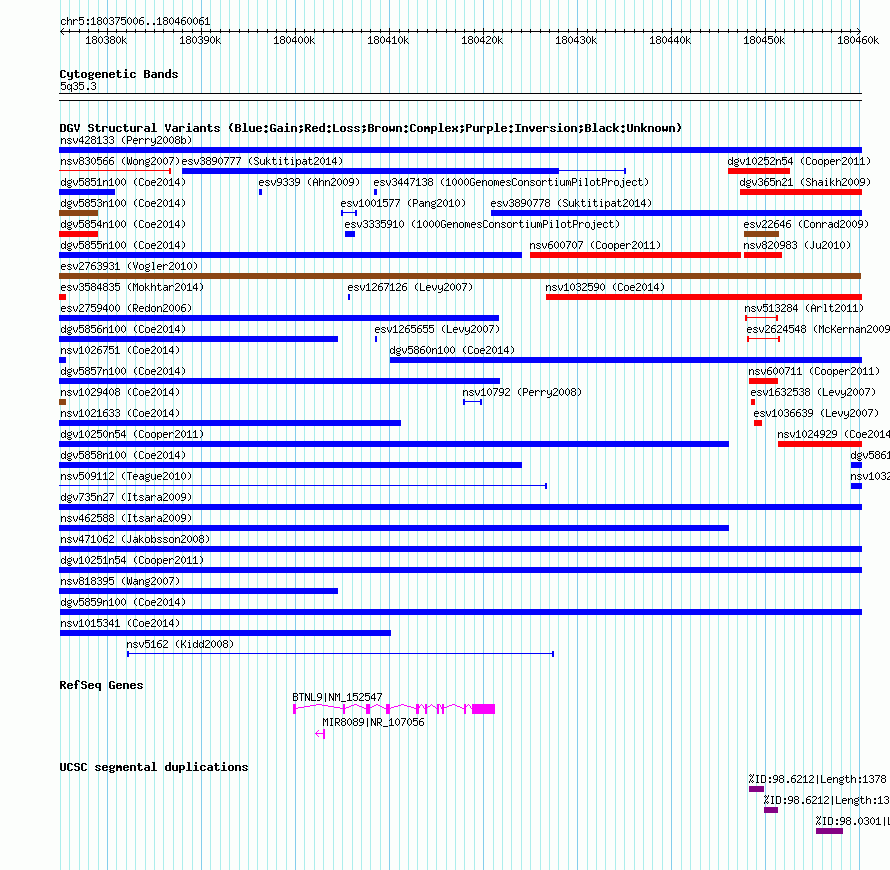Select the dgv365n21 (Shaikh2009) label

click(x=805, y=182)
